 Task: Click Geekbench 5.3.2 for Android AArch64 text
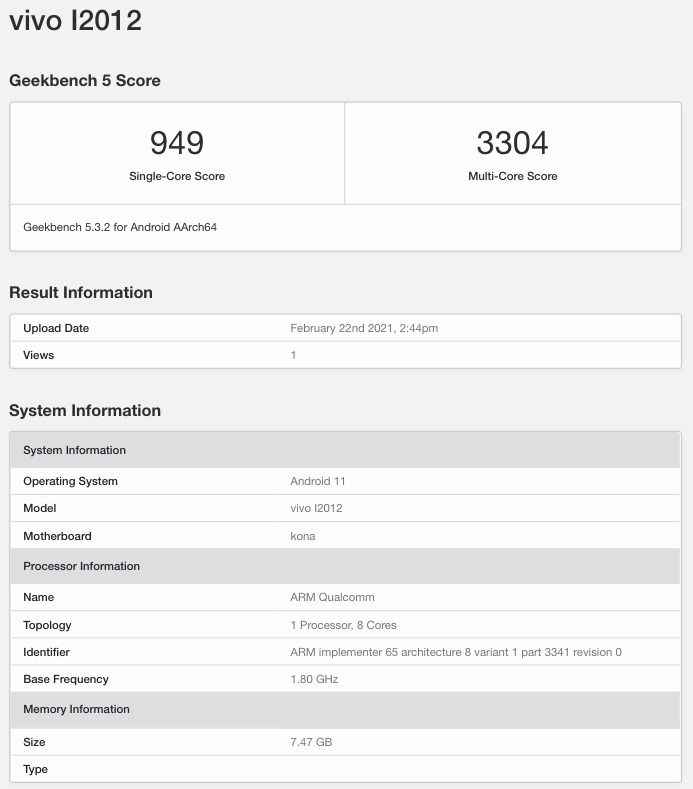coord(120,227)
